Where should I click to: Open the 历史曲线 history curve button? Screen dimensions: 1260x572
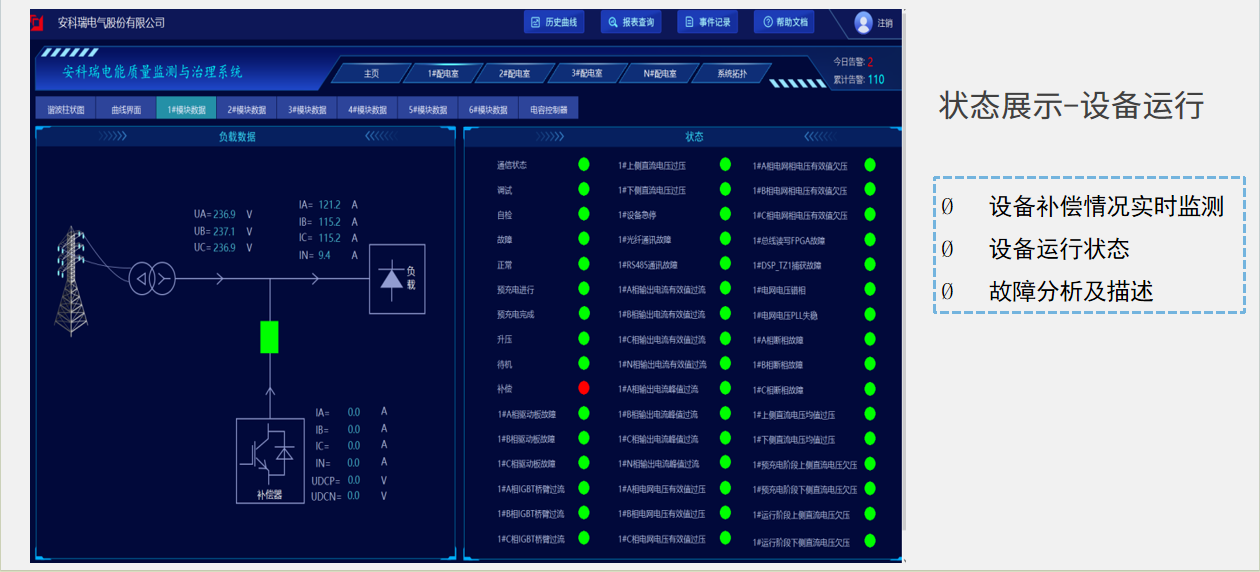pyautogui.click(x=554, y=22)
